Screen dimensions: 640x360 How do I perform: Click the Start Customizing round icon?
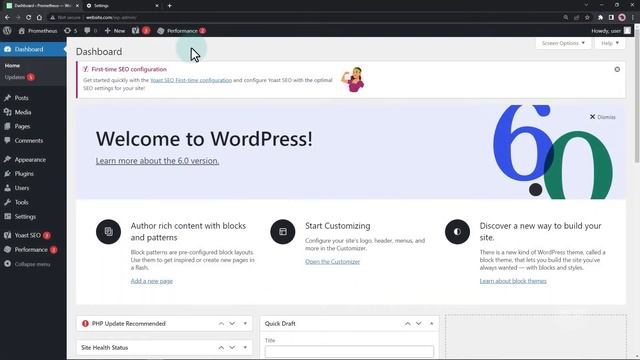(283, 232)
